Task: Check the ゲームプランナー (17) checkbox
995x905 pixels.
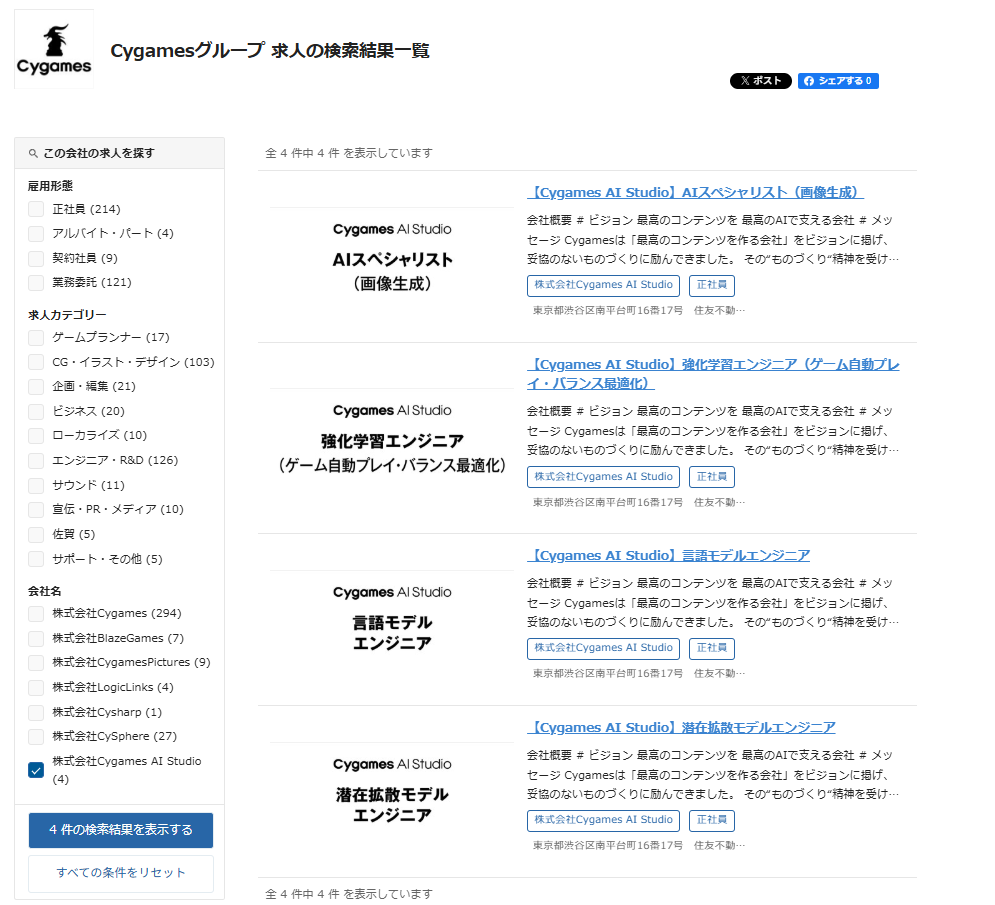Action: tap(36, 338)
